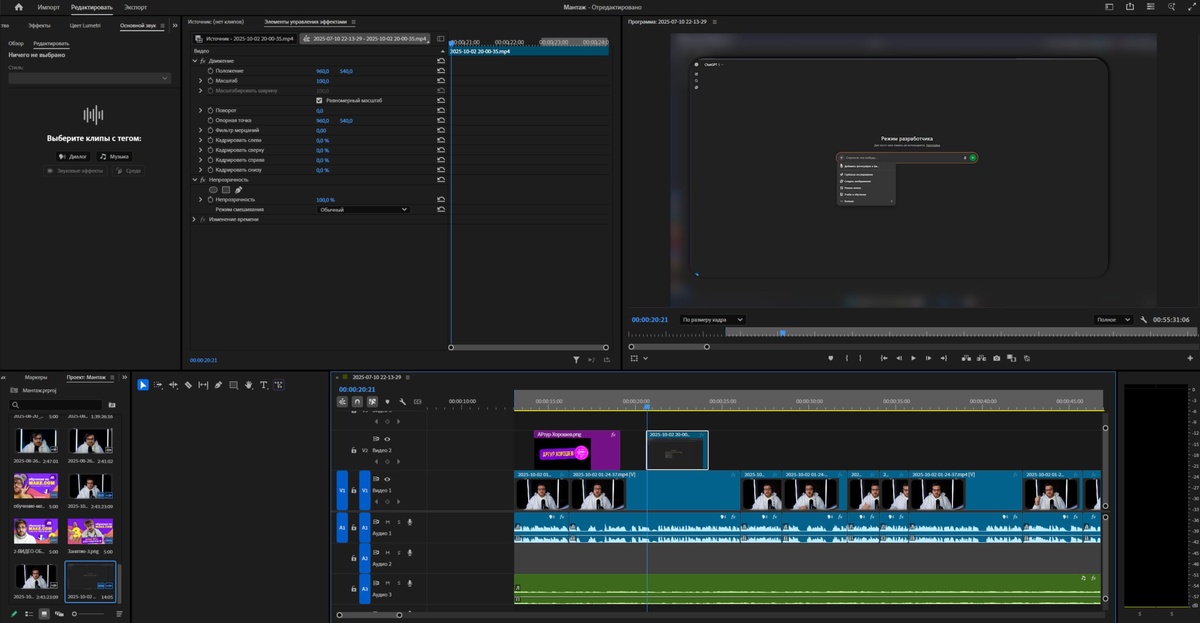
Task: Create four-point rectangle opacity mask
Action: pyautogui.click(x=226, y=189)
